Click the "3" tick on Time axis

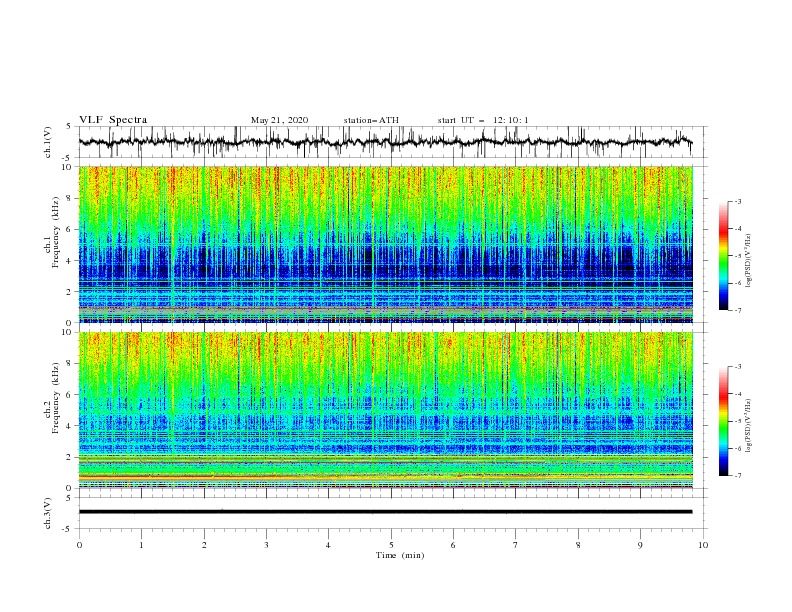click(x=266, y=545)
